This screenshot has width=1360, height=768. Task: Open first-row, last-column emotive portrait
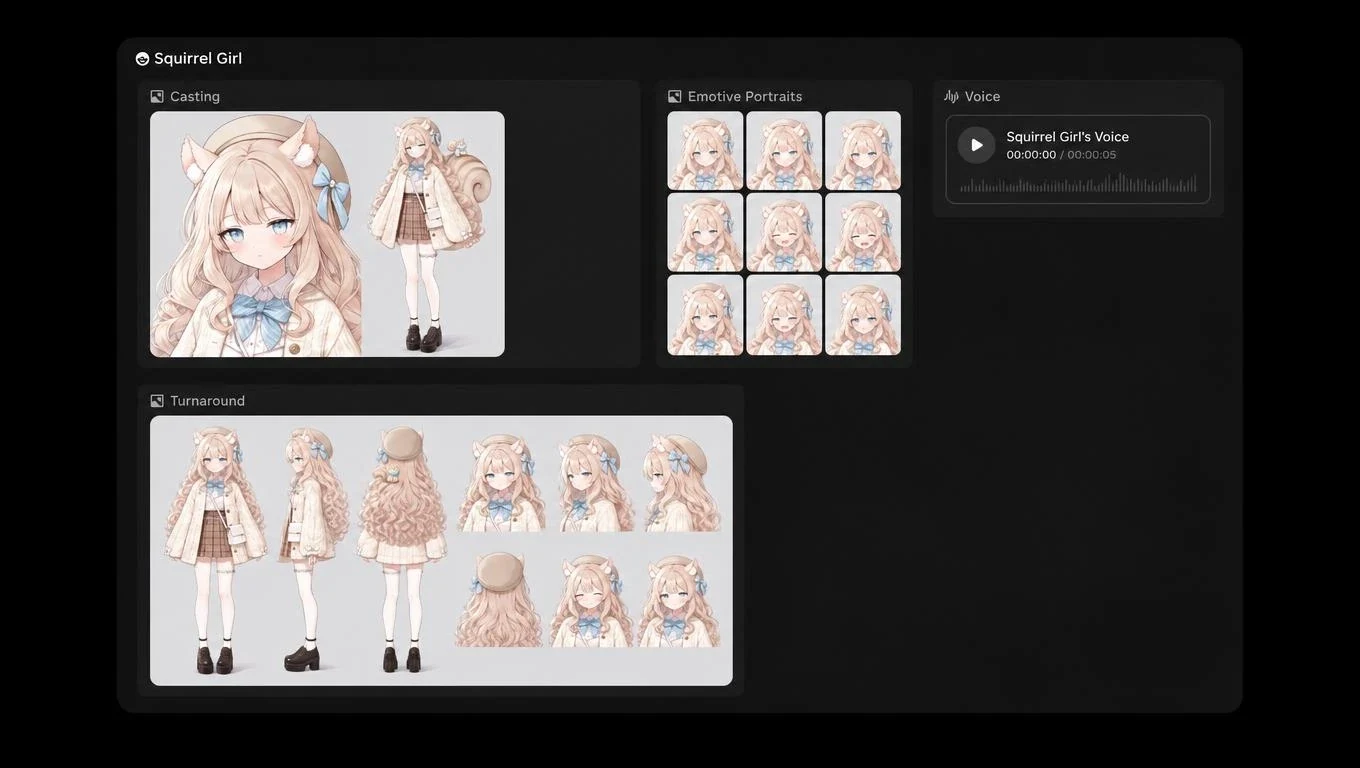coord(863,150)
